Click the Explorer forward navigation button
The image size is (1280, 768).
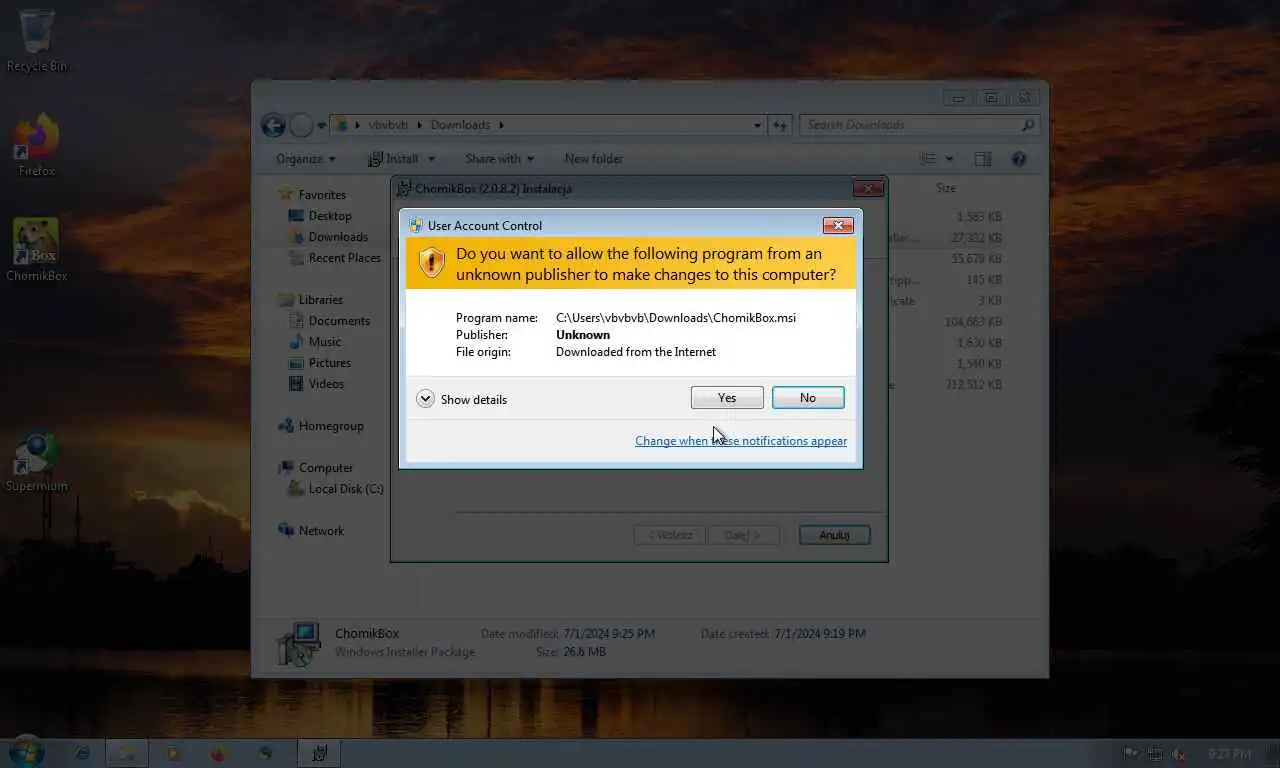pyautogui.click(x=301, y=125)
